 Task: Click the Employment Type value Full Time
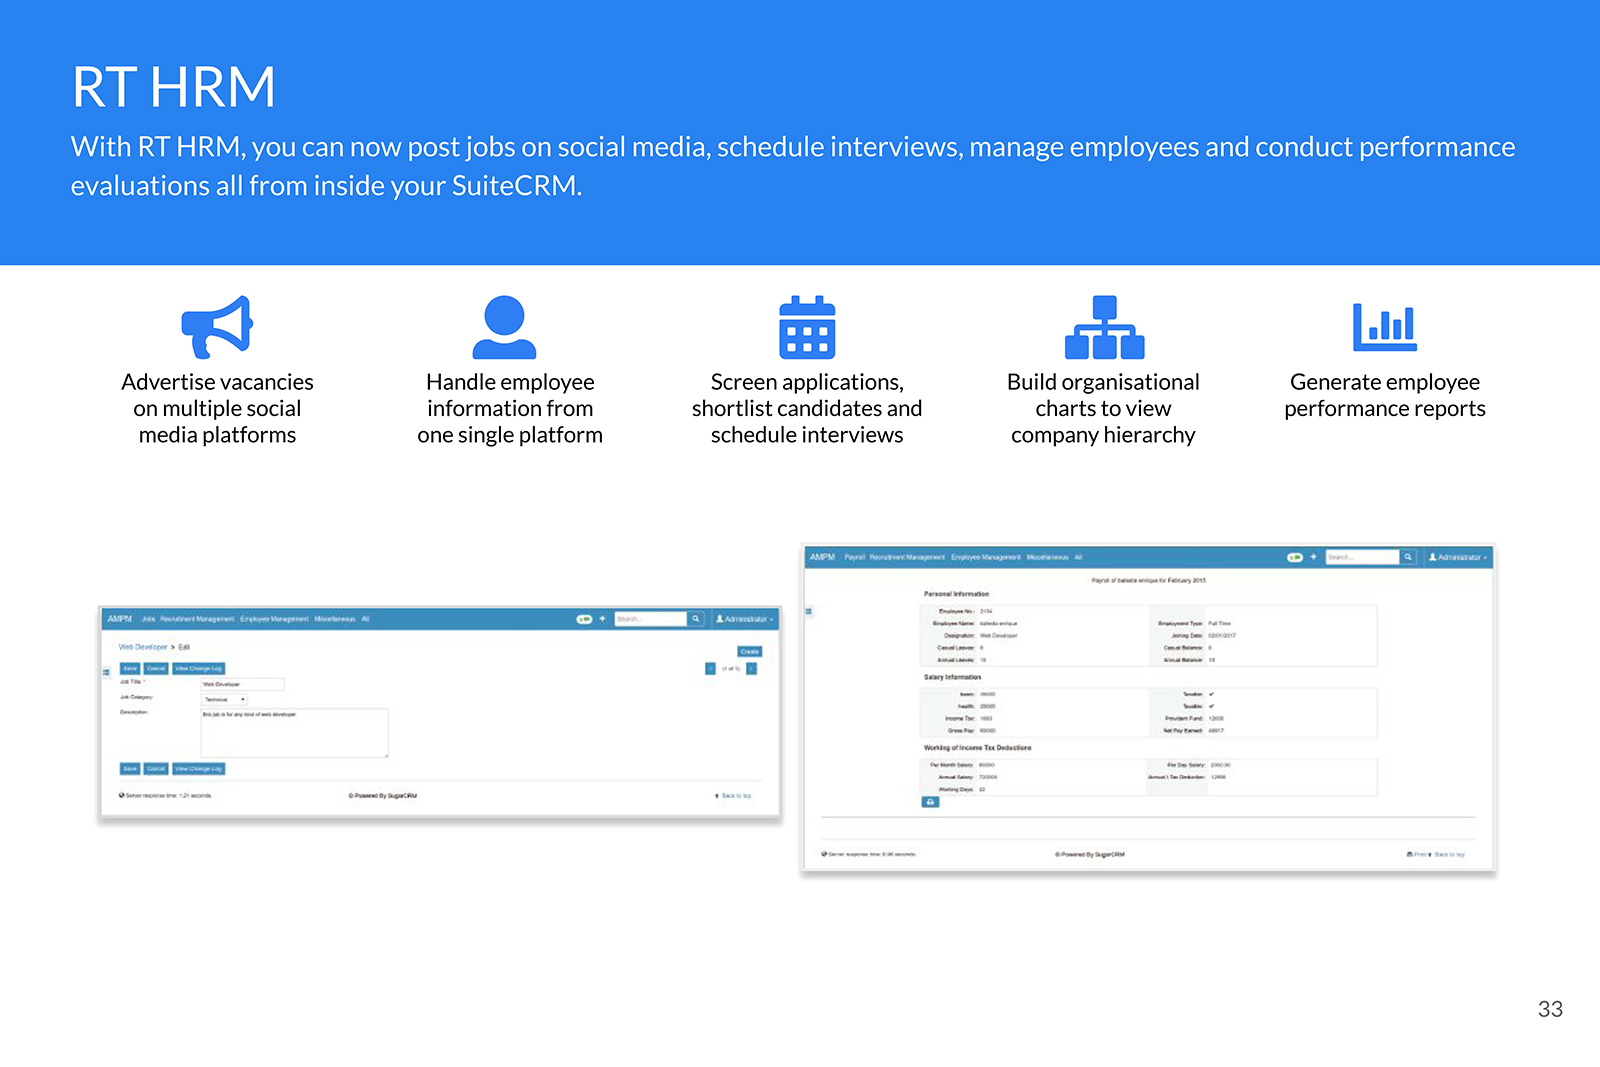pos(1219,623)
